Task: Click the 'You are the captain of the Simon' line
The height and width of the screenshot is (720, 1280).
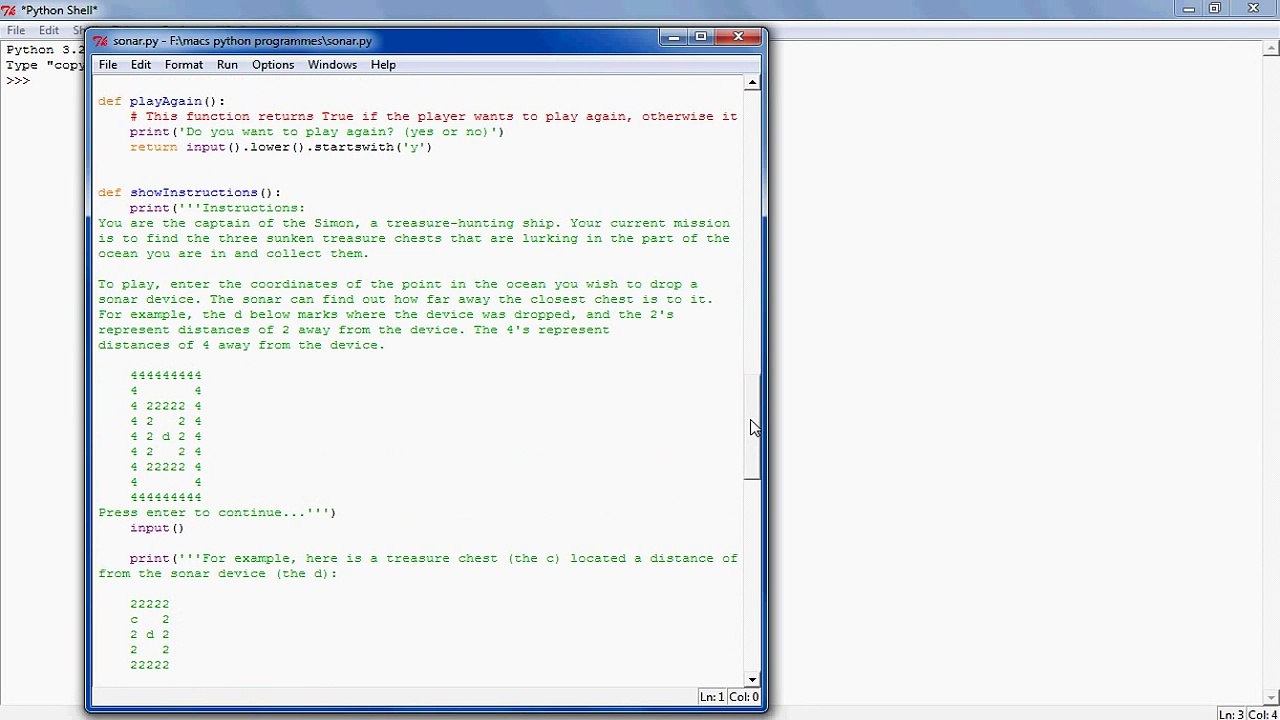Action: coord(414,223)
